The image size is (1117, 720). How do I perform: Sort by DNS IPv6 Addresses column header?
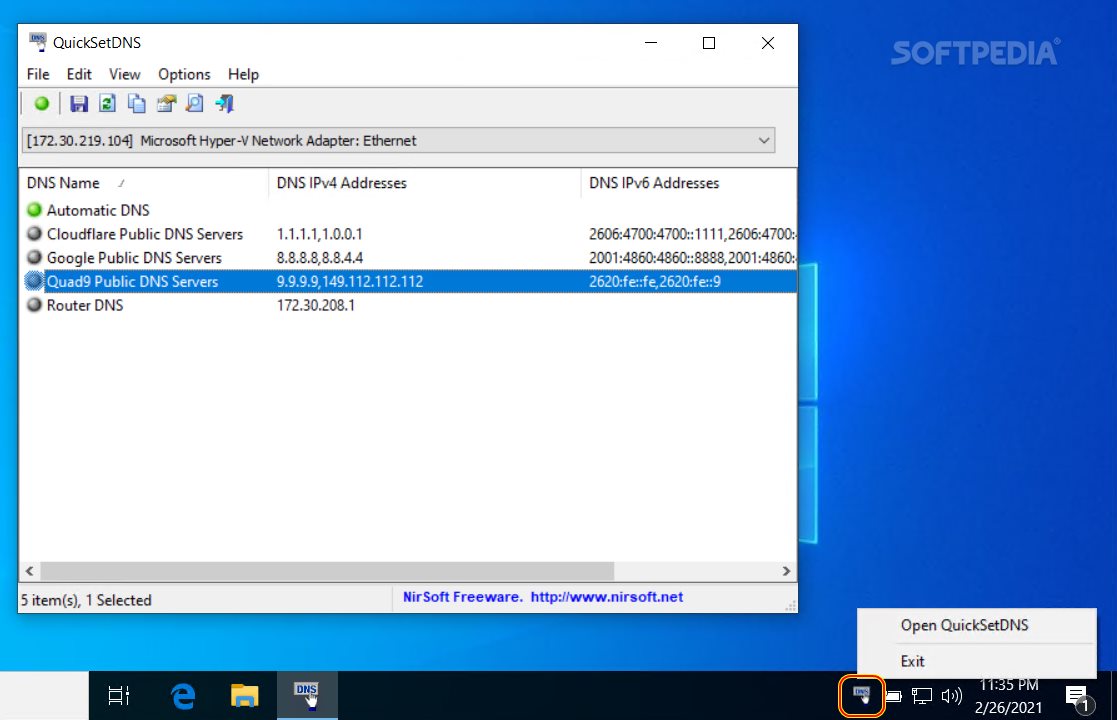(x=688, y=183)
